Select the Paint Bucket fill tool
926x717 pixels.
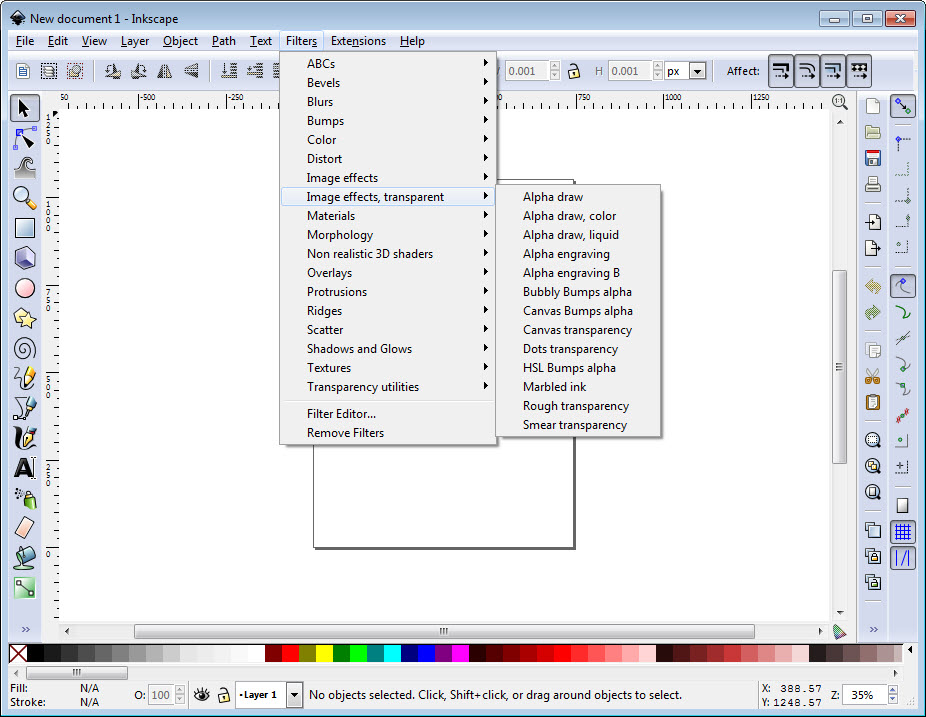click(x=24, y=558)
